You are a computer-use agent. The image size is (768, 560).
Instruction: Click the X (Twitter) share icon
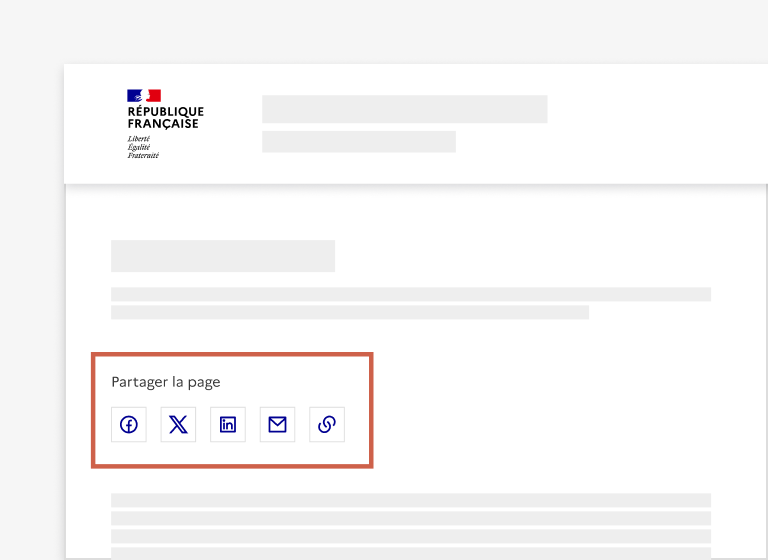178,425
